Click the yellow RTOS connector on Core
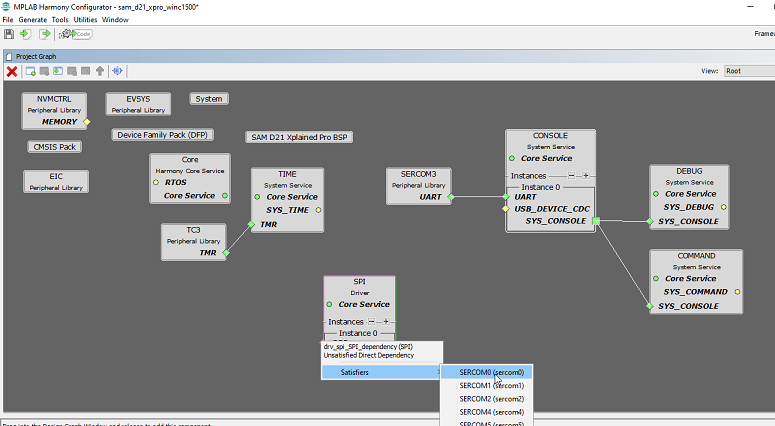The width and height of the screenshot is (775, 426). [x=156, y=182]
